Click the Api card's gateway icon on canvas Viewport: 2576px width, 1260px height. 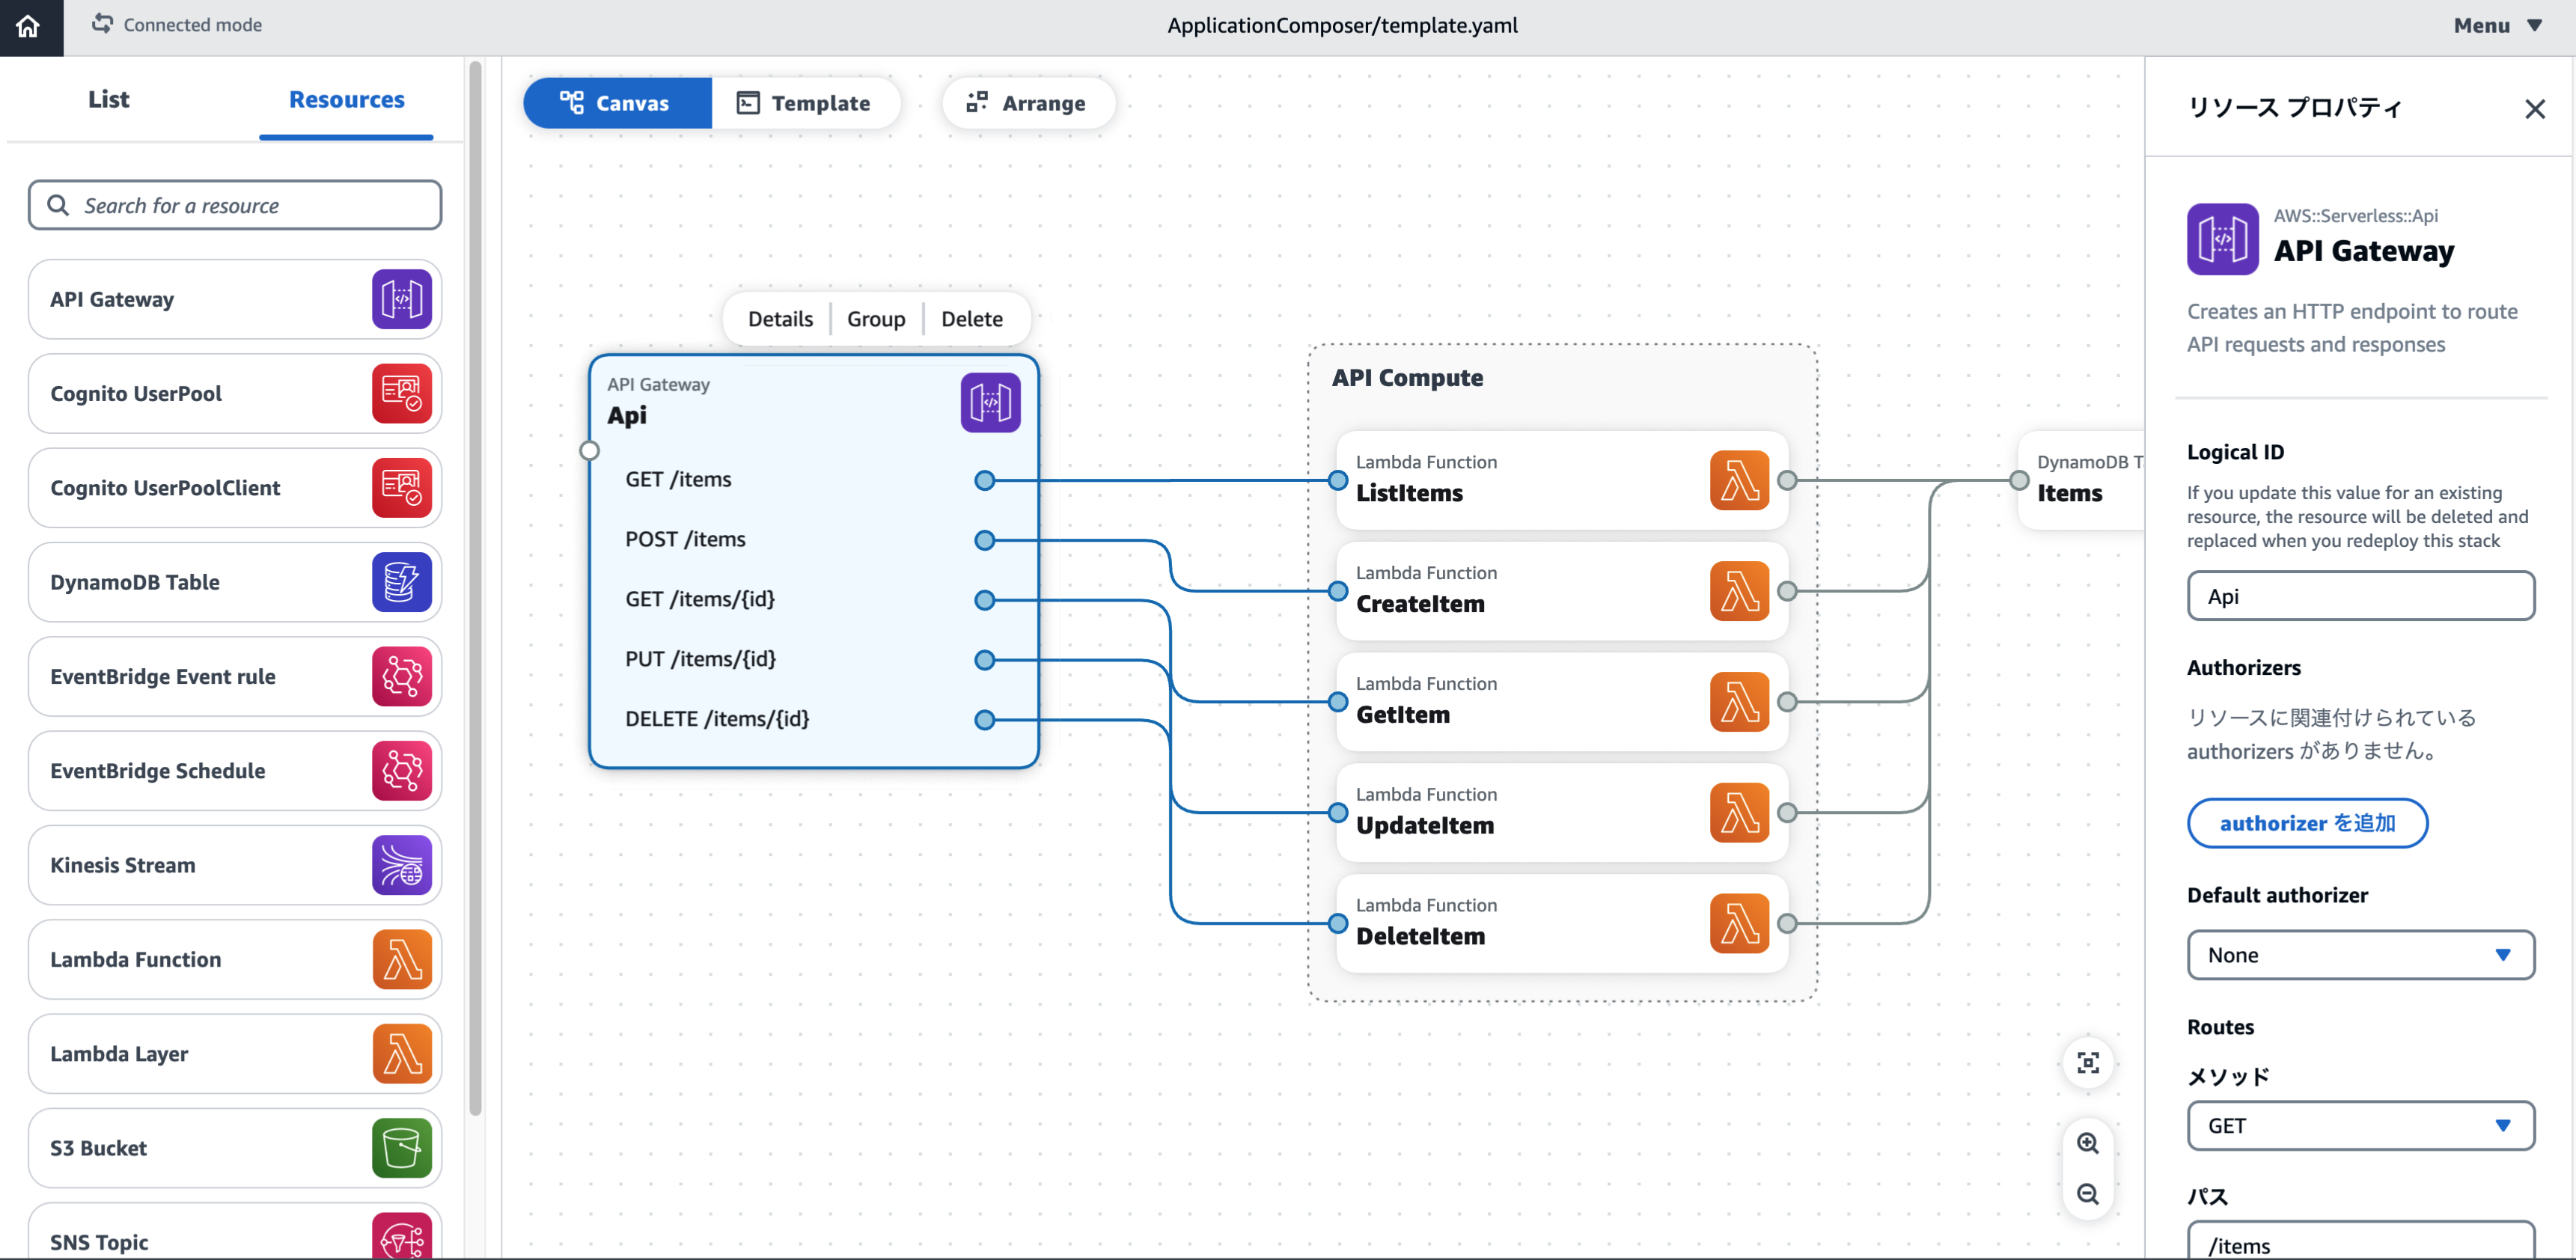(x=990, y=403)
